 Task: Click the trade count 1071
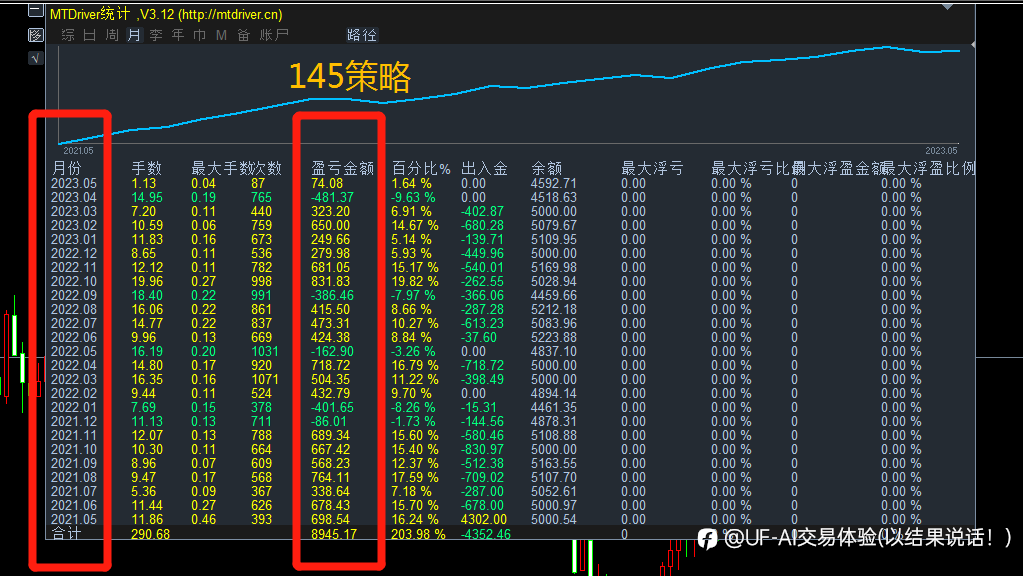pos(265,380)
